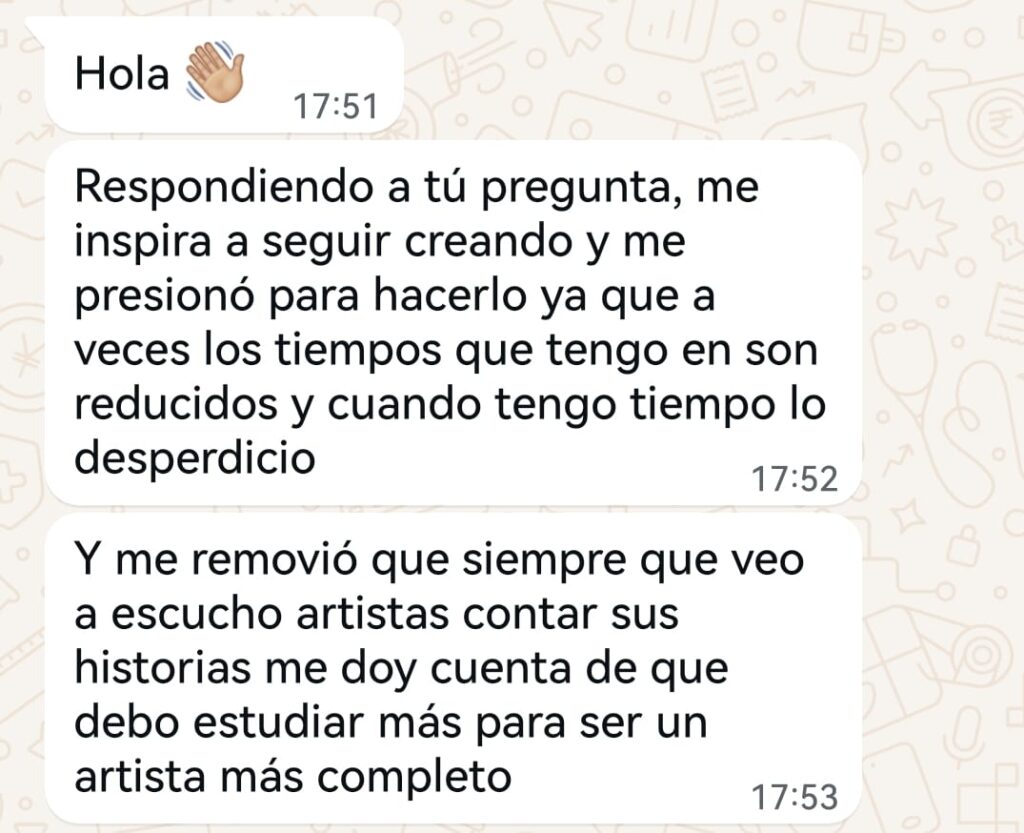Select the 'Hola' message bubble

224,75
